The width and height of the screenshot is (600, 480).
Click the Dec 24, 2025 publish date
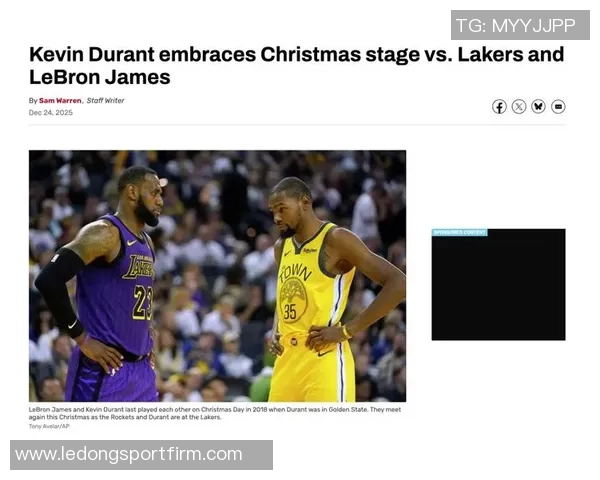(x=51, y=113)
